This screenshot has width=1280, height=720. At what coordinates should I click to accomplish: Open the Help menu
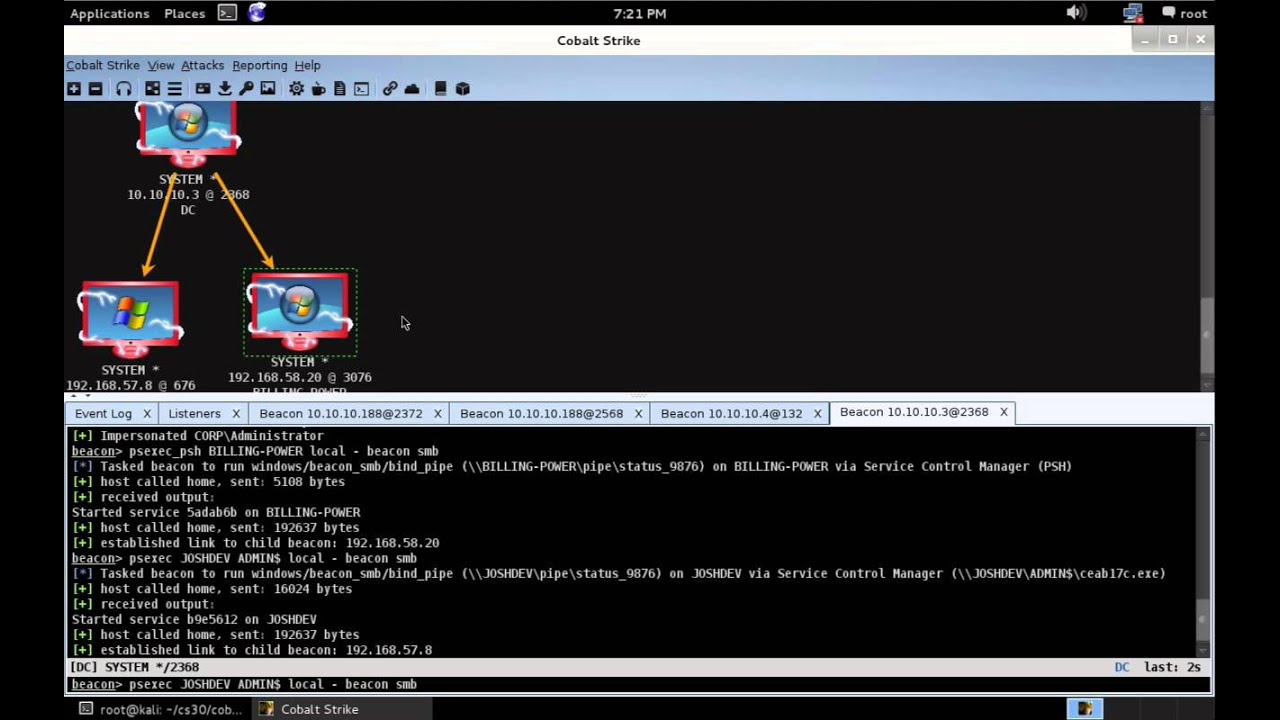(x=307, y=65)
